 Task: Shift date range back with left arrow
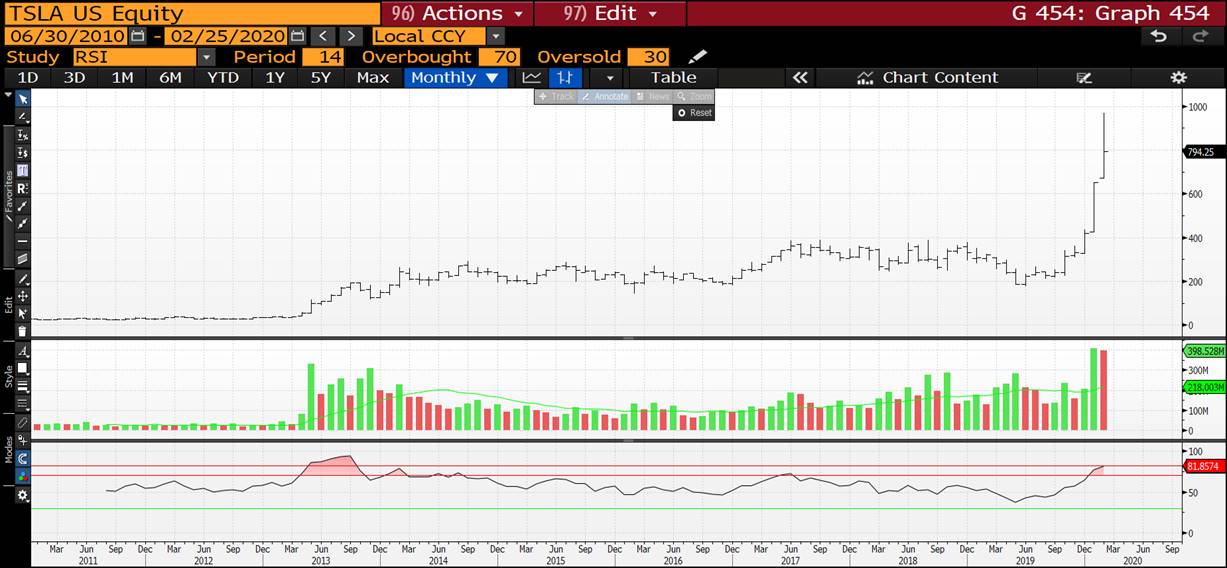tap(323, 36)
